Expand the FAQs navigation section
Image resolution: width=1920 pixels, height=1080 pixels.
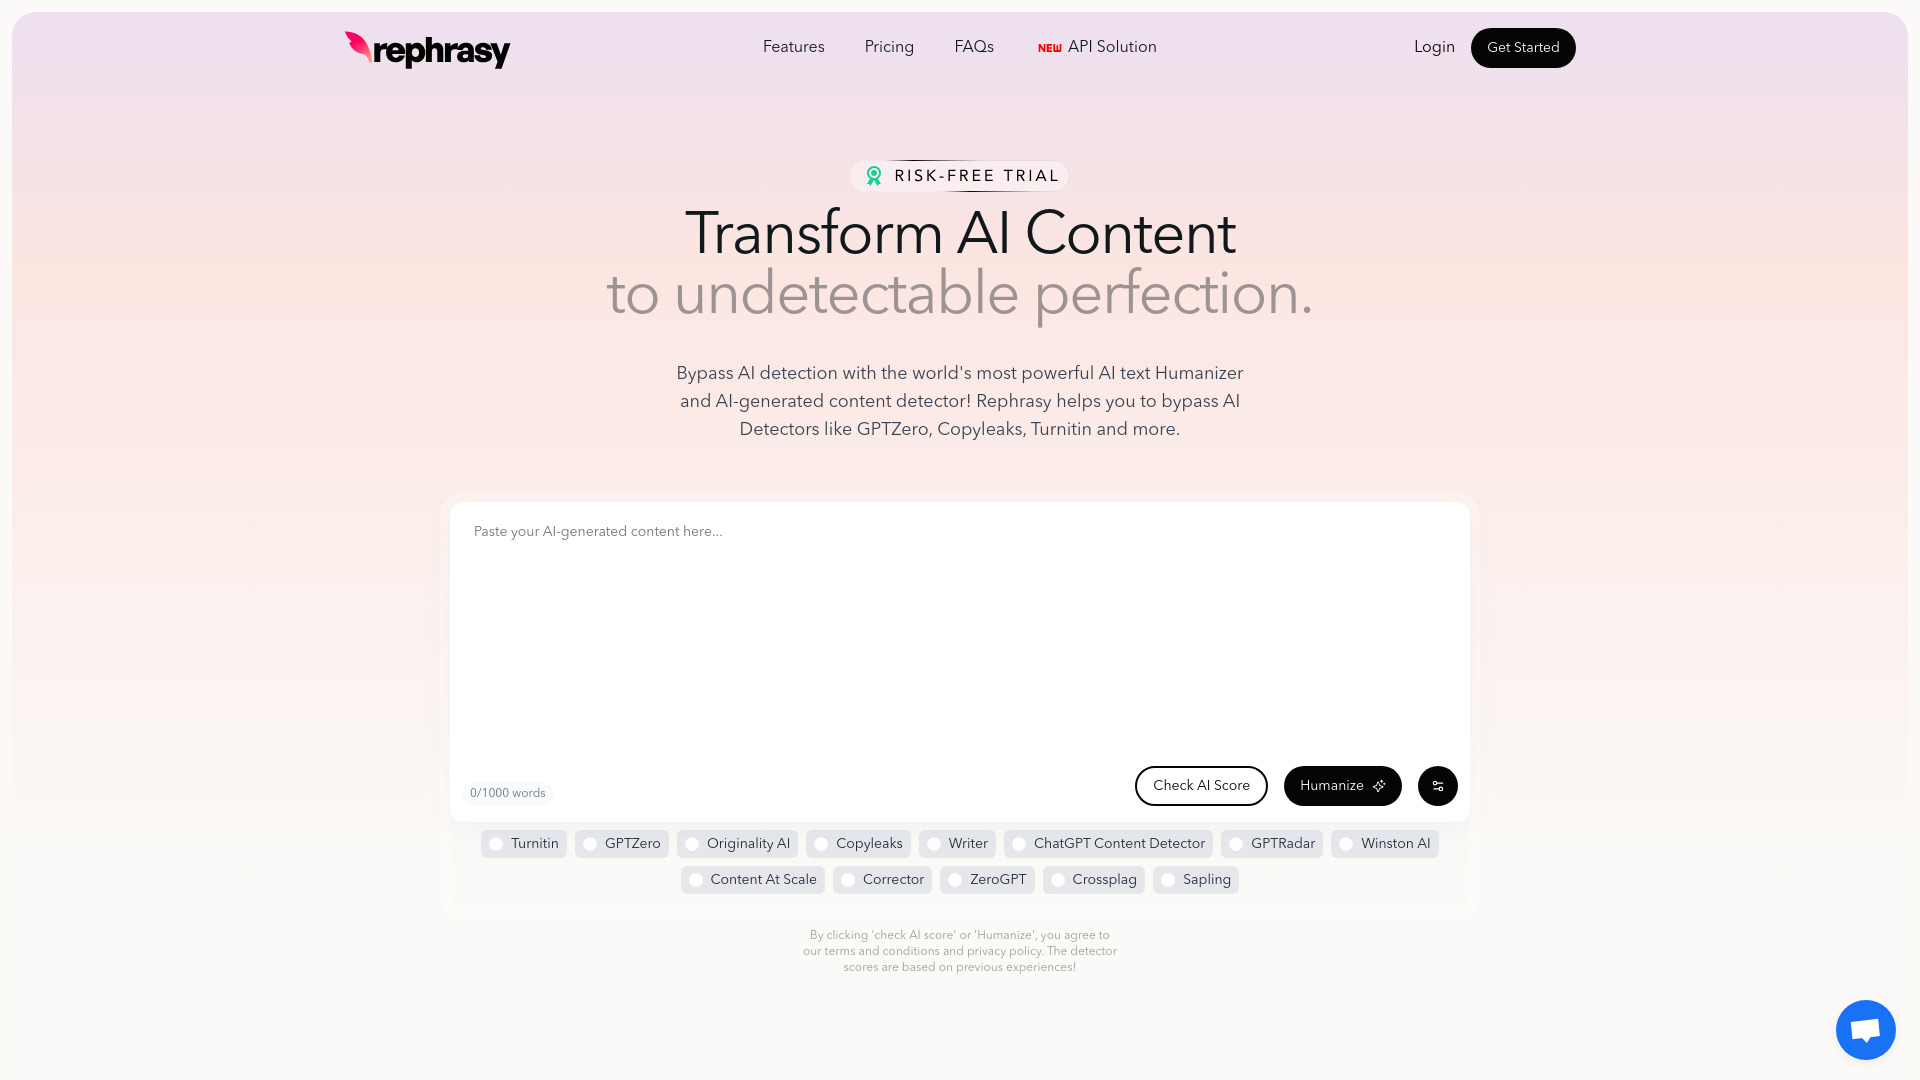click(975, 47)
